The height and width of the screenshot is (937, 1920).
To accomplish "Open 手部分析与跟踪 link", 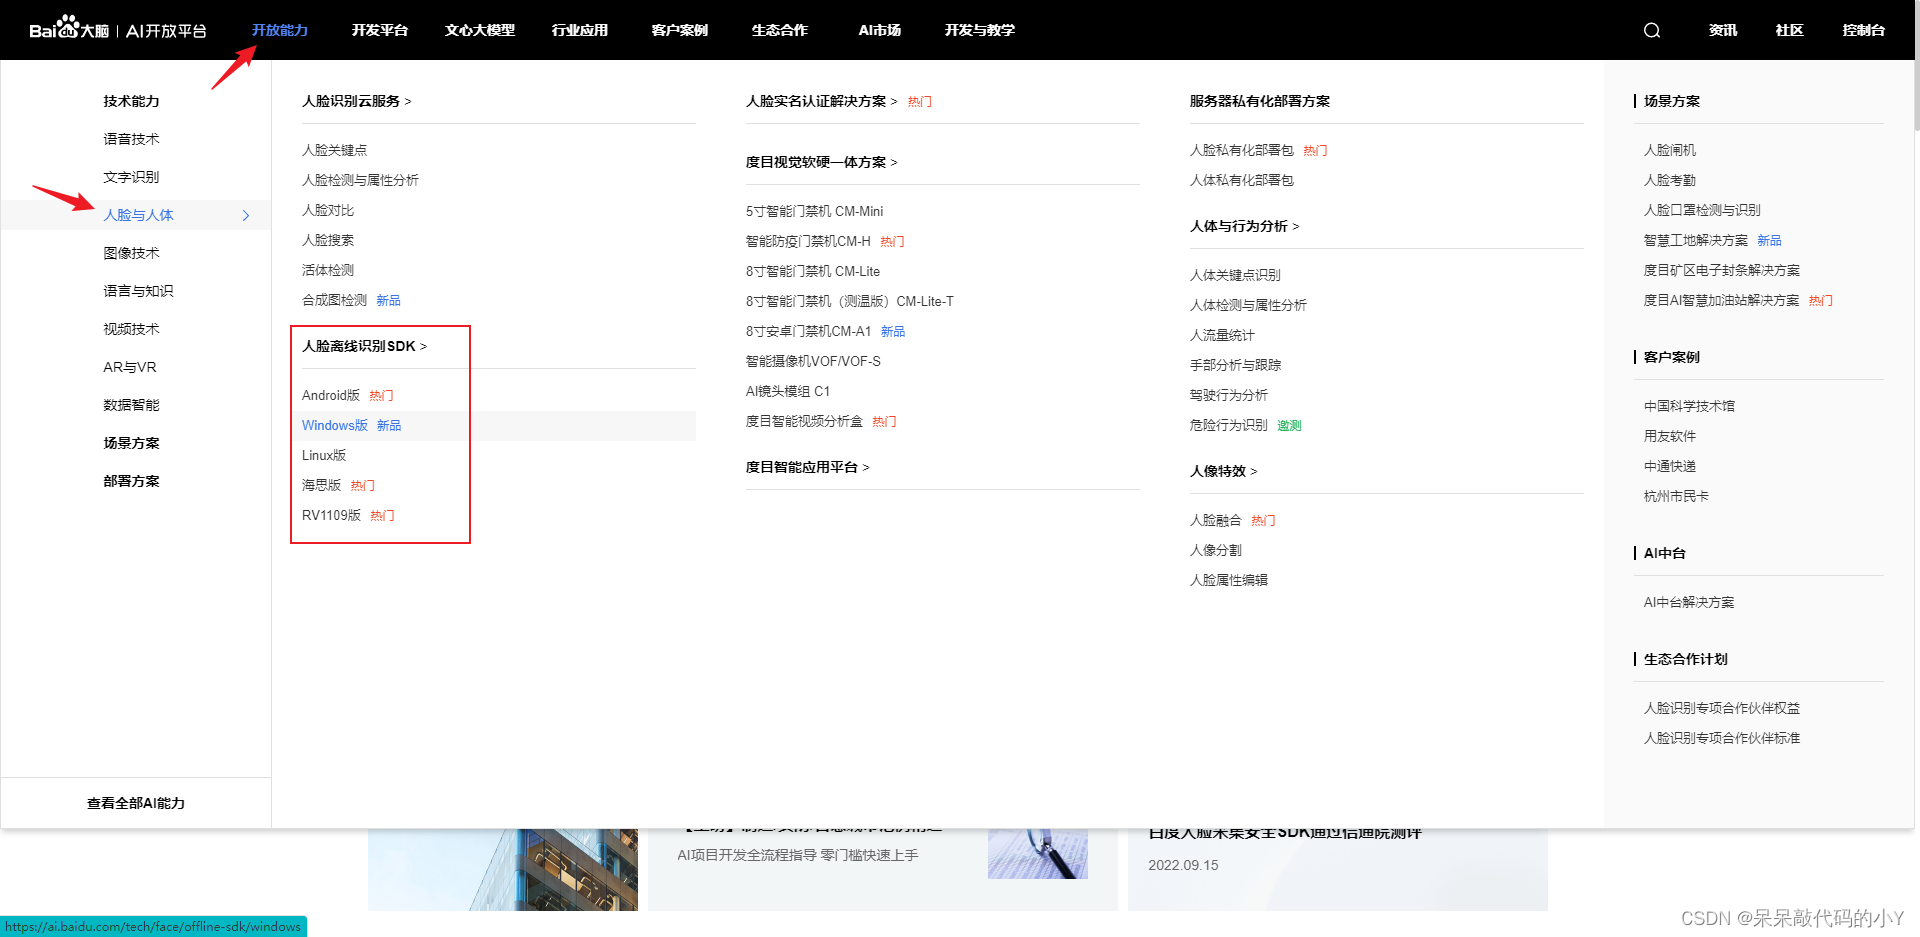I will (x=1235, y=365).
